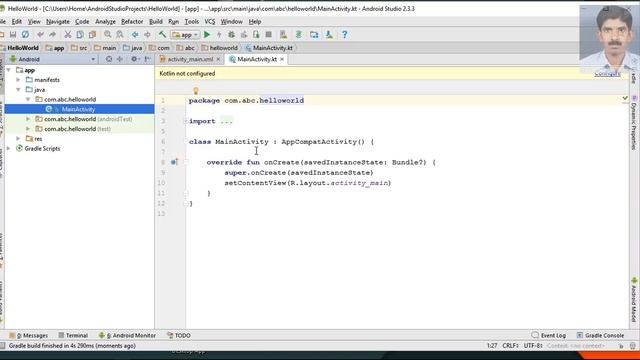This screenshot has height=360, width=640.
Task: Open the AVD Manager icon
Action: [x=283, y=35]
